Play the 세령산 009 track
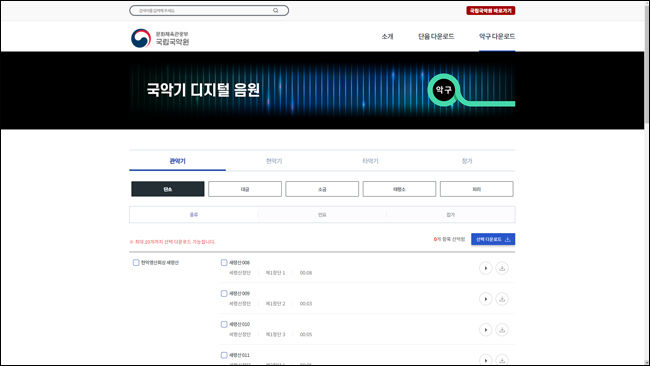 [x=485, y=299]
